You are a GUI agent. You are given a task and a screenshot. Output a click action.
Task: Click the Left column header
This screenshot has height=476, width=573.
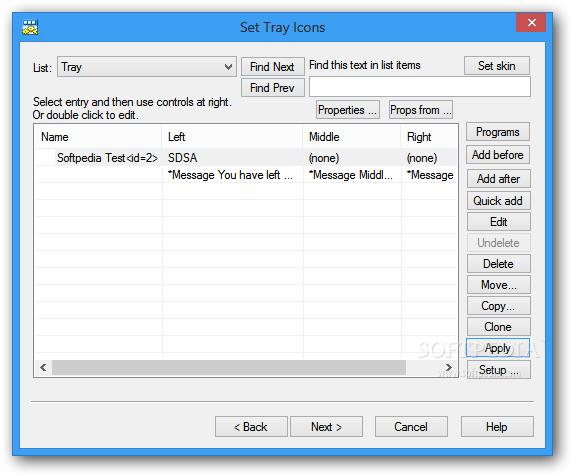[232, 137]
